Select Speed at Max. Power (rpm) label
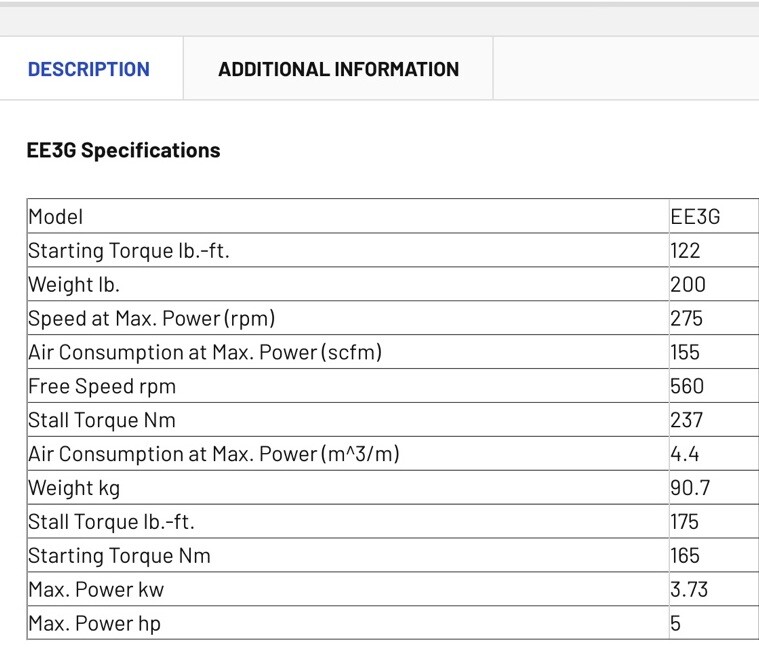This screenshot has height=664, width=759. [x=152, y=318]
